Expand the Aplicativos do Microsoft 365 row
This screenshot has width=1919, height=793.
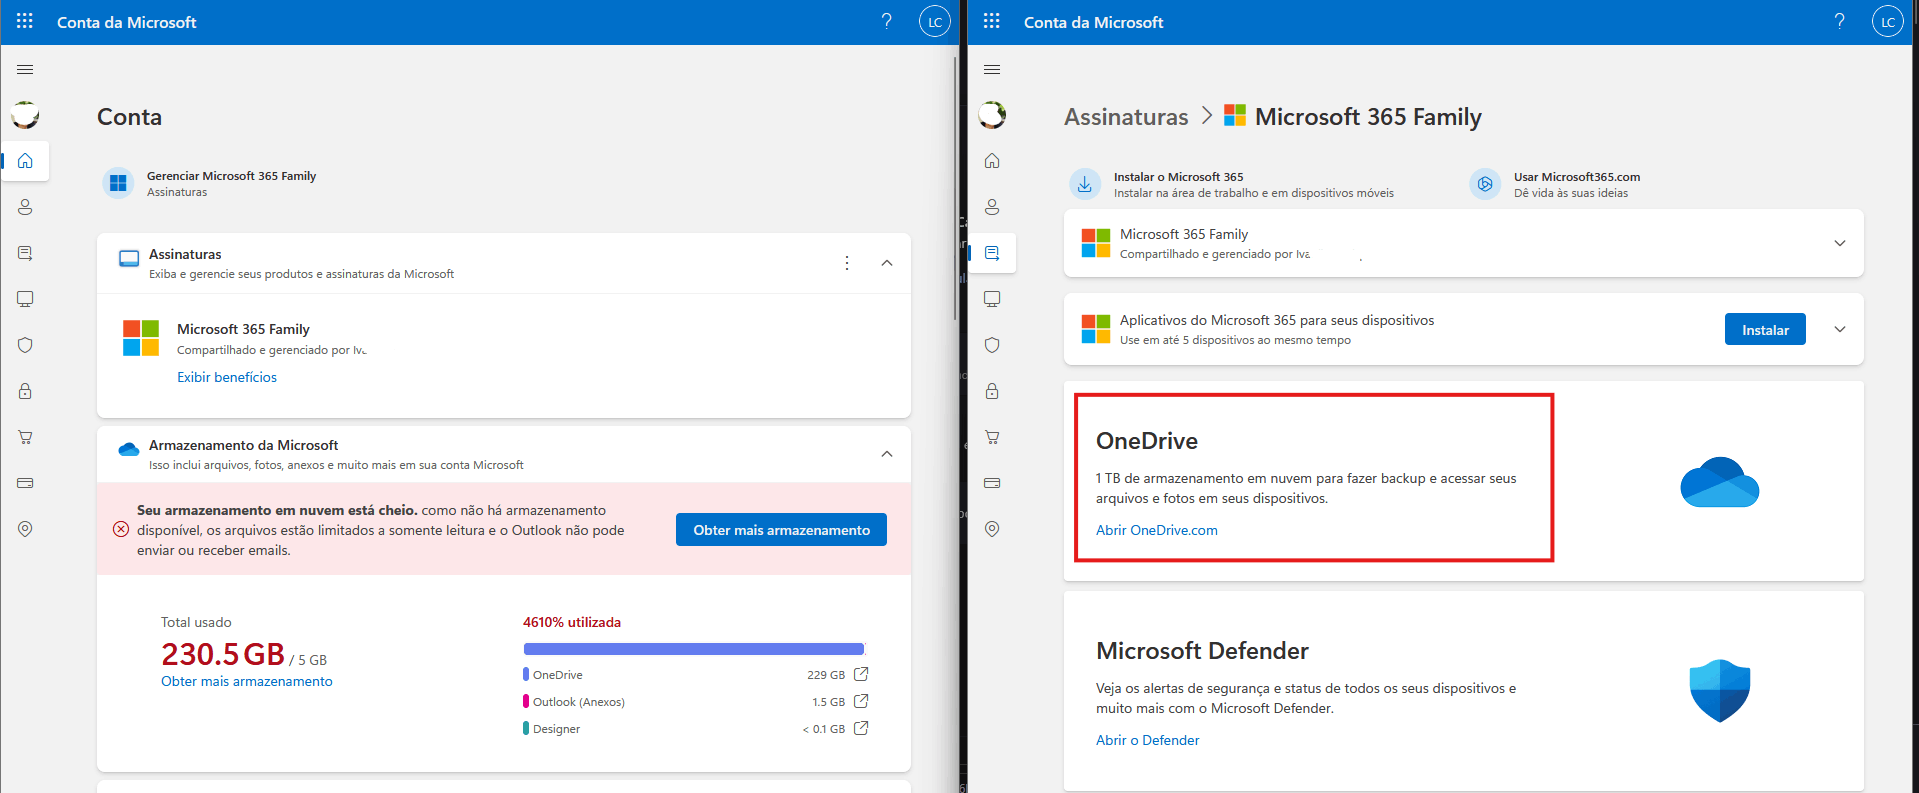tap(1840, 329)
